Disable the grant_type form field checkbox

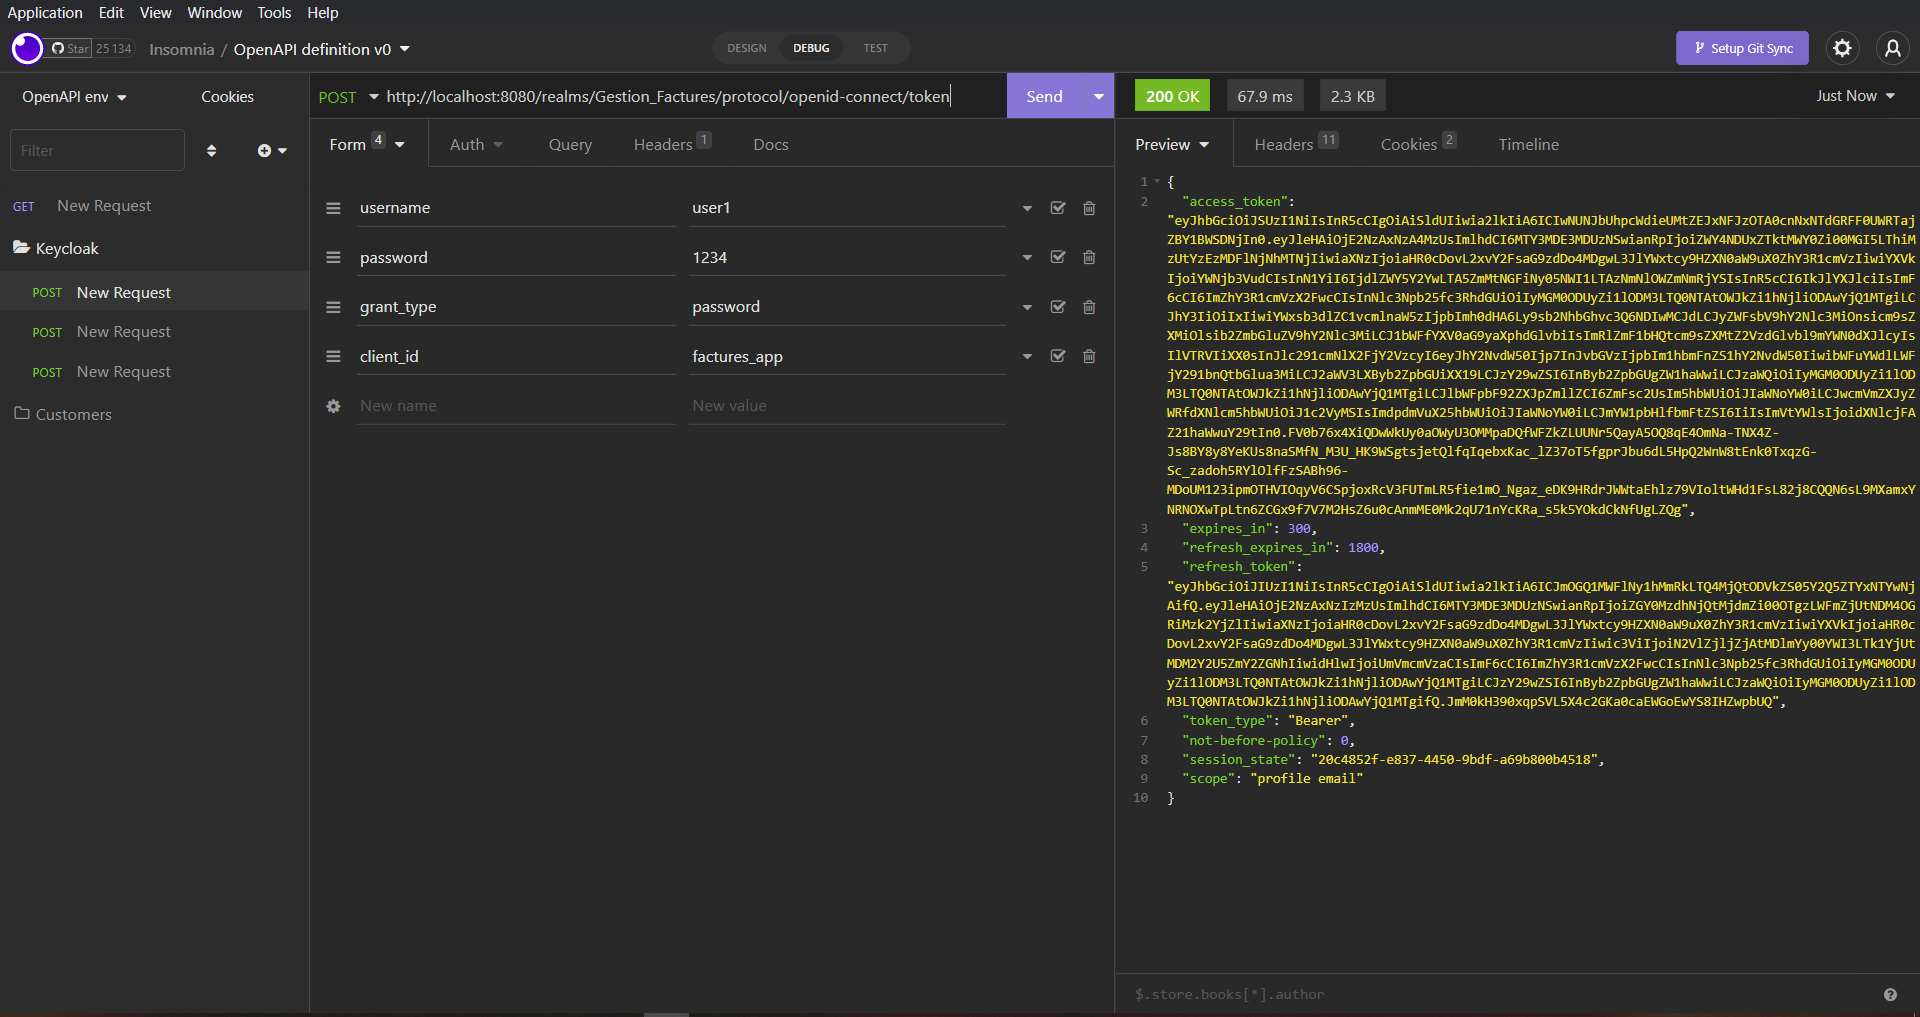pos(1057,307)
